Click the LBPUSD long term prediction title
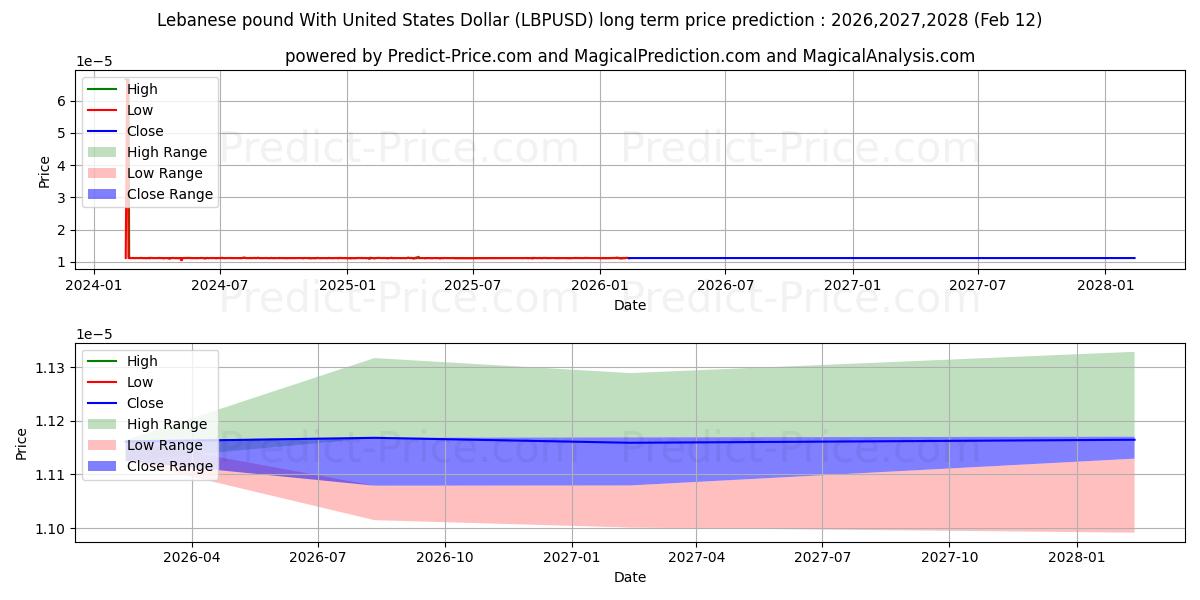 (600, 20)
